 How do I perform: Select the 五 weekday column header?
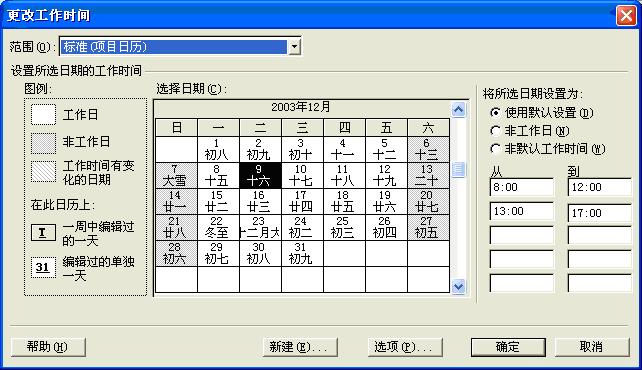pyautogui.click(x=387, y=128)
